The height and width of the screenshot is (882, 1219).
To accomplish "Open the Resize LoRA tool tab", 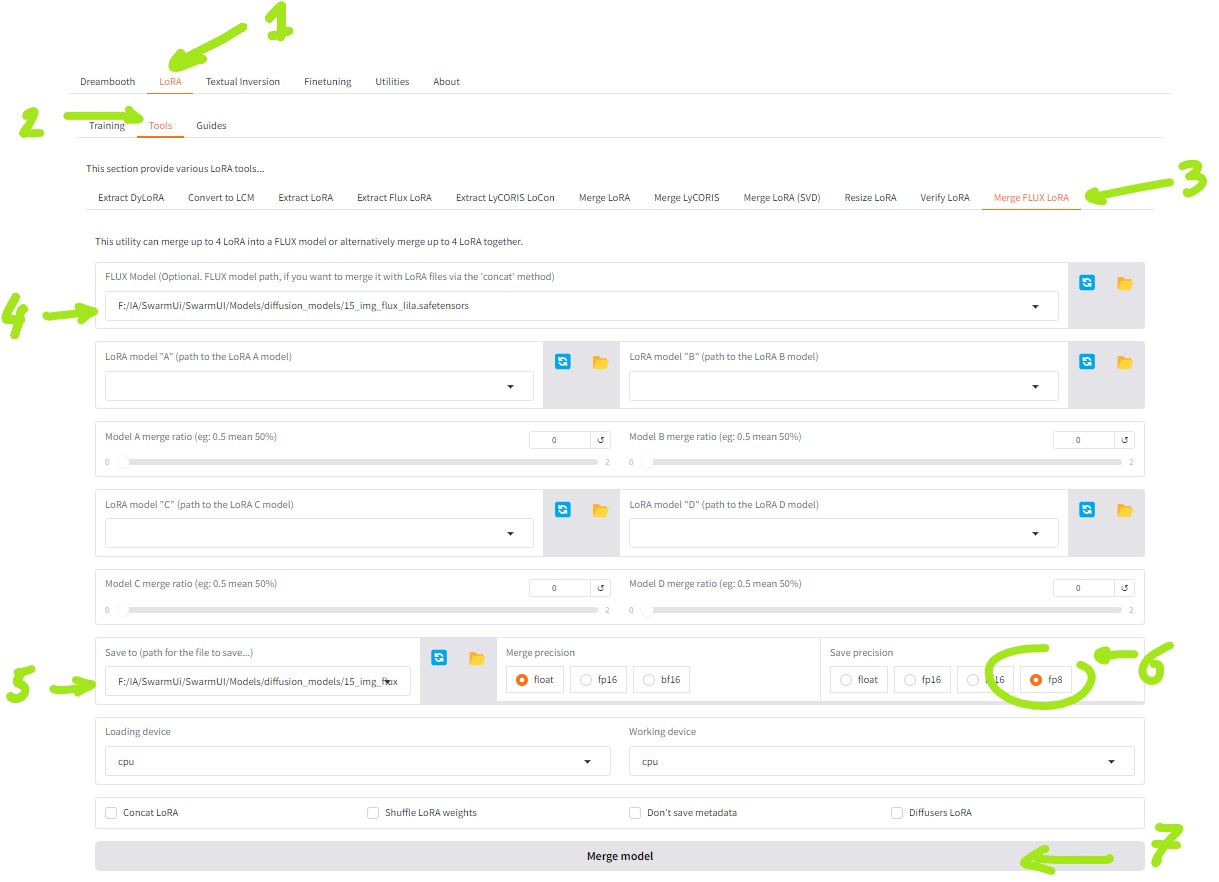I will click(x=870, y=198).
